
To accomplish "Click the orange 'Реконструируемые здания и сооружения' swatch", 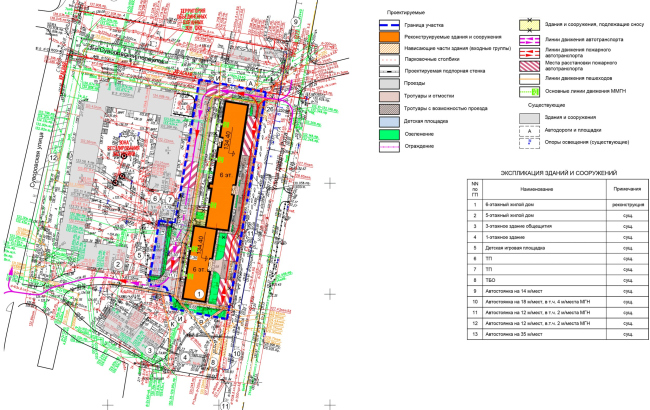I will [389, 37].
